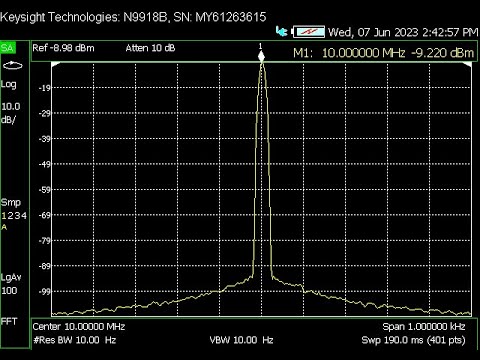Click the Smp detector label

point(11,203)
